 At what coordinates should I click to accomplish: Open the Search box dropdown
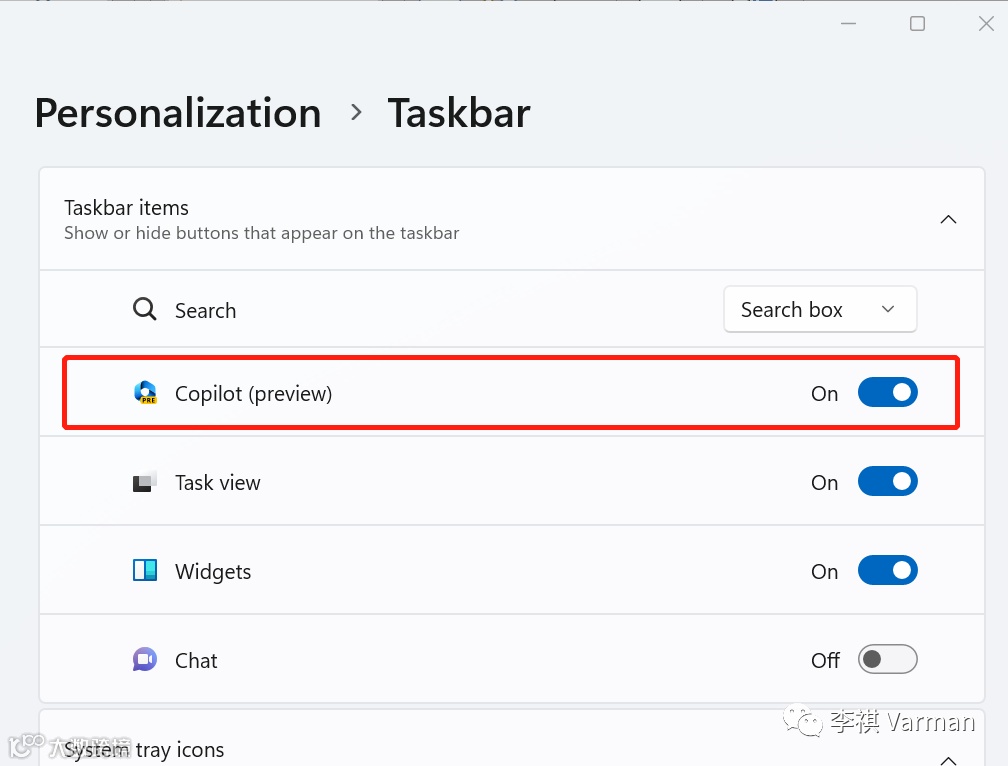pyautogui.click(x=820, y=310)
